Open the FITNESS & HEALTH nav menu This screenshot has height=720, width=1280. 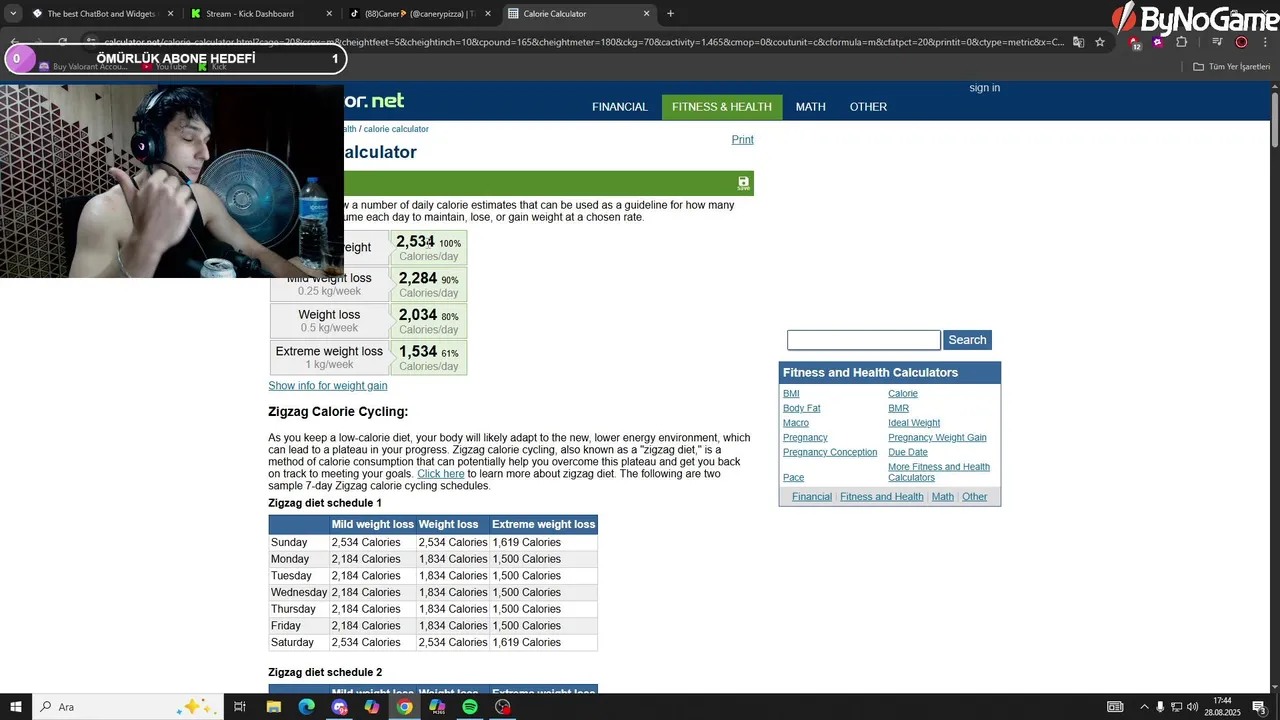tap(722, 107)
